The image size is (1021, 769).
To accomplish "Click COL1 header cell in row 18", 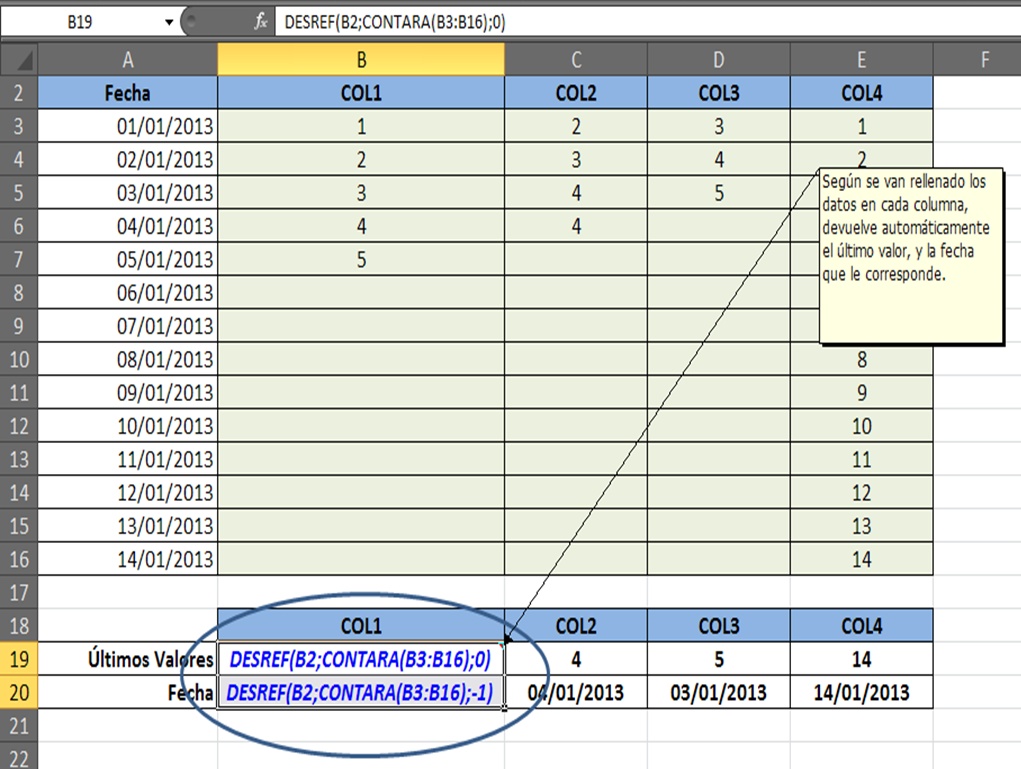I will tap(361, 626).
